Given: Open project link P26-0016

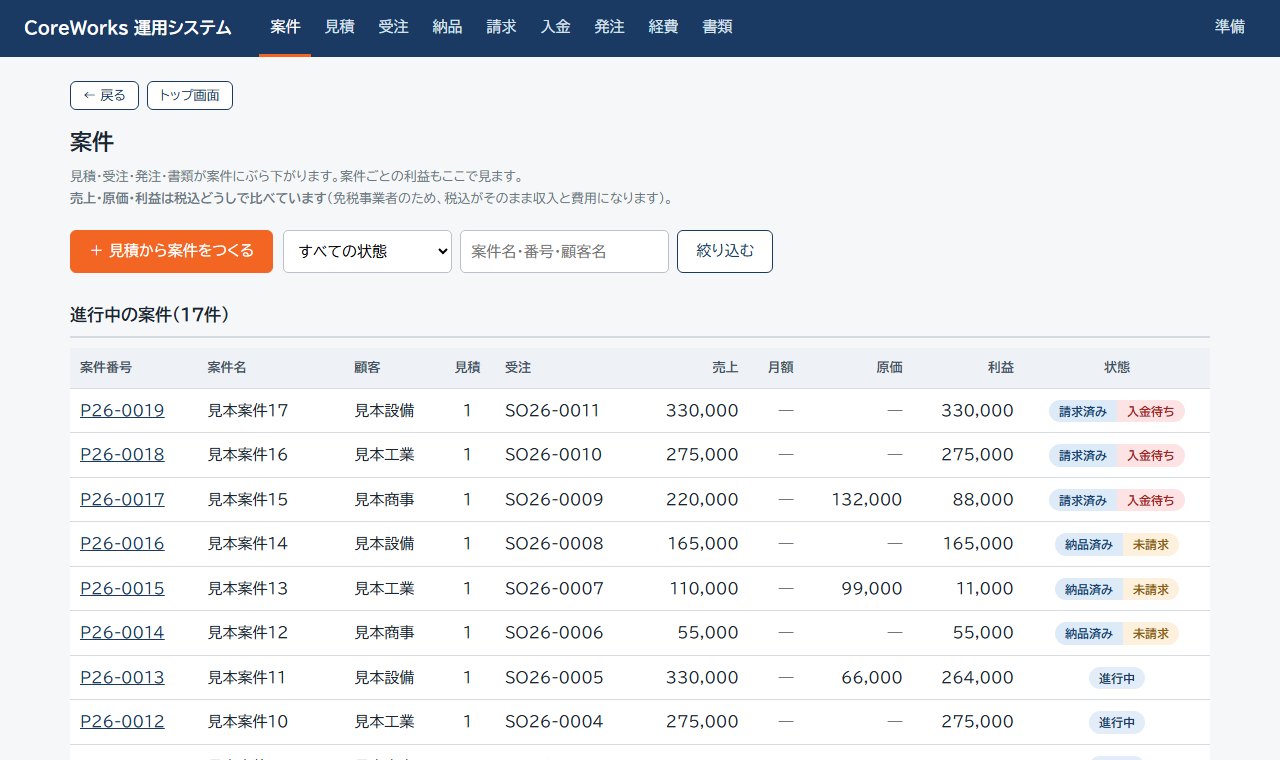Looking at the screenshot, I should (x=122, y=543).
